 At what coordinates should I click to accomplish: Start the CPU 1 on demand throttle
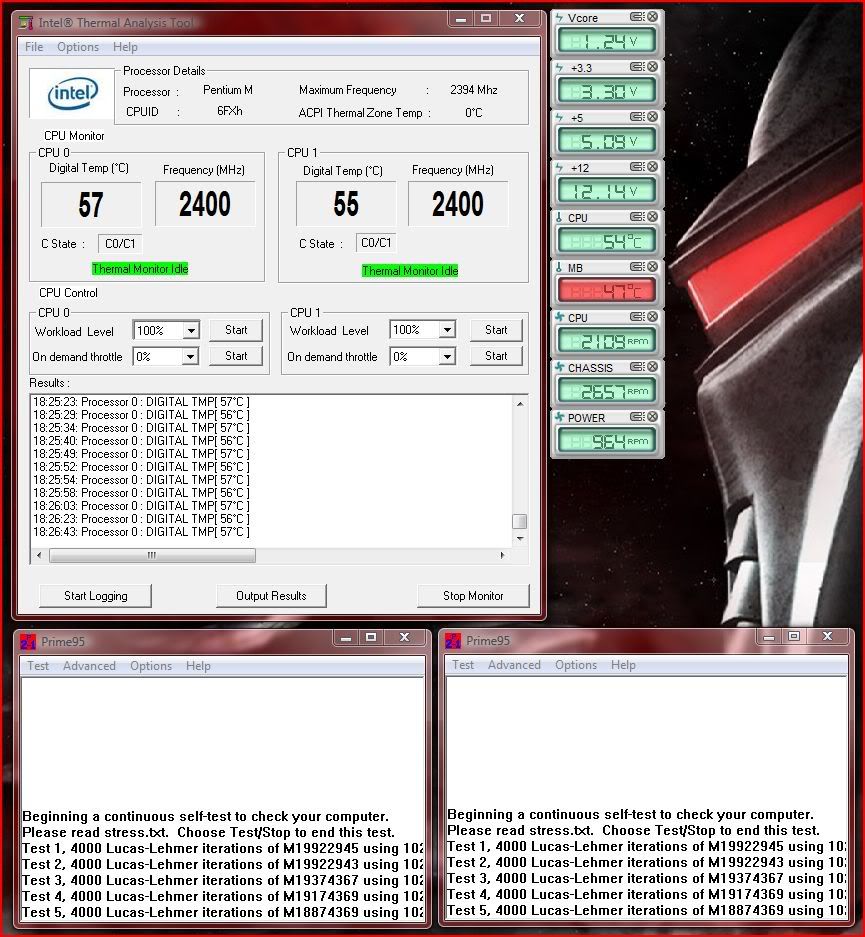click(x=496, y=356)
